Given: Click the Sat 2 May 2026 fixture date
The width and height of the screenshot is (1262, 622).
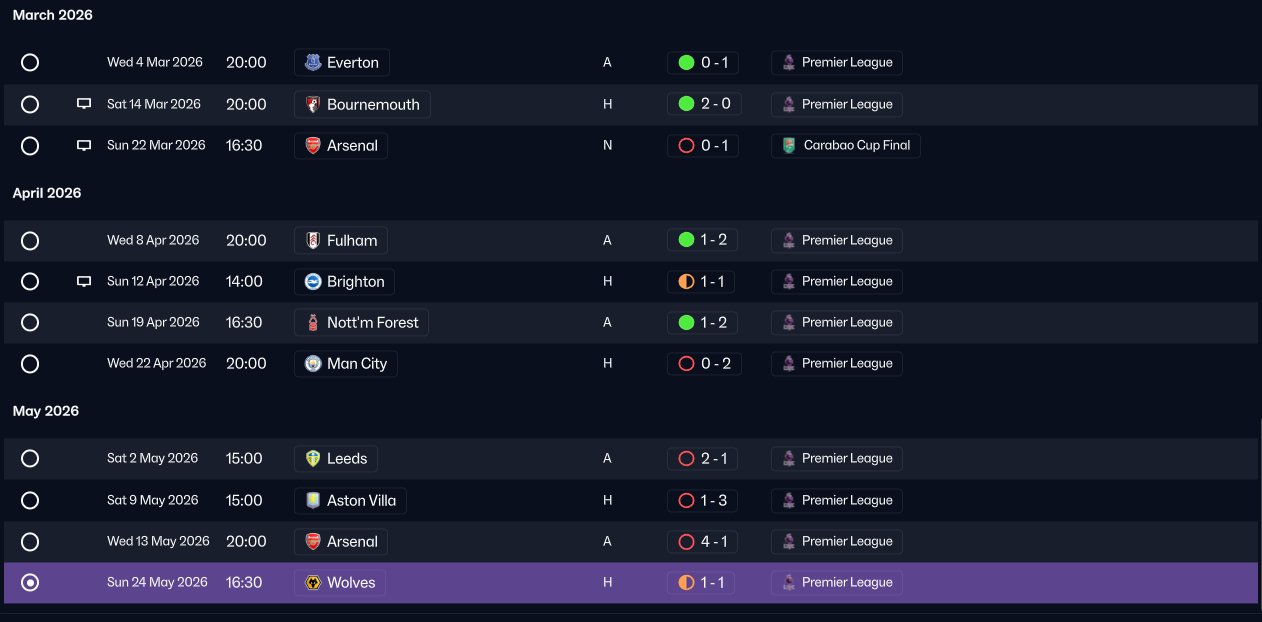Looking at the screenshot, I should (x=153, y=459).
